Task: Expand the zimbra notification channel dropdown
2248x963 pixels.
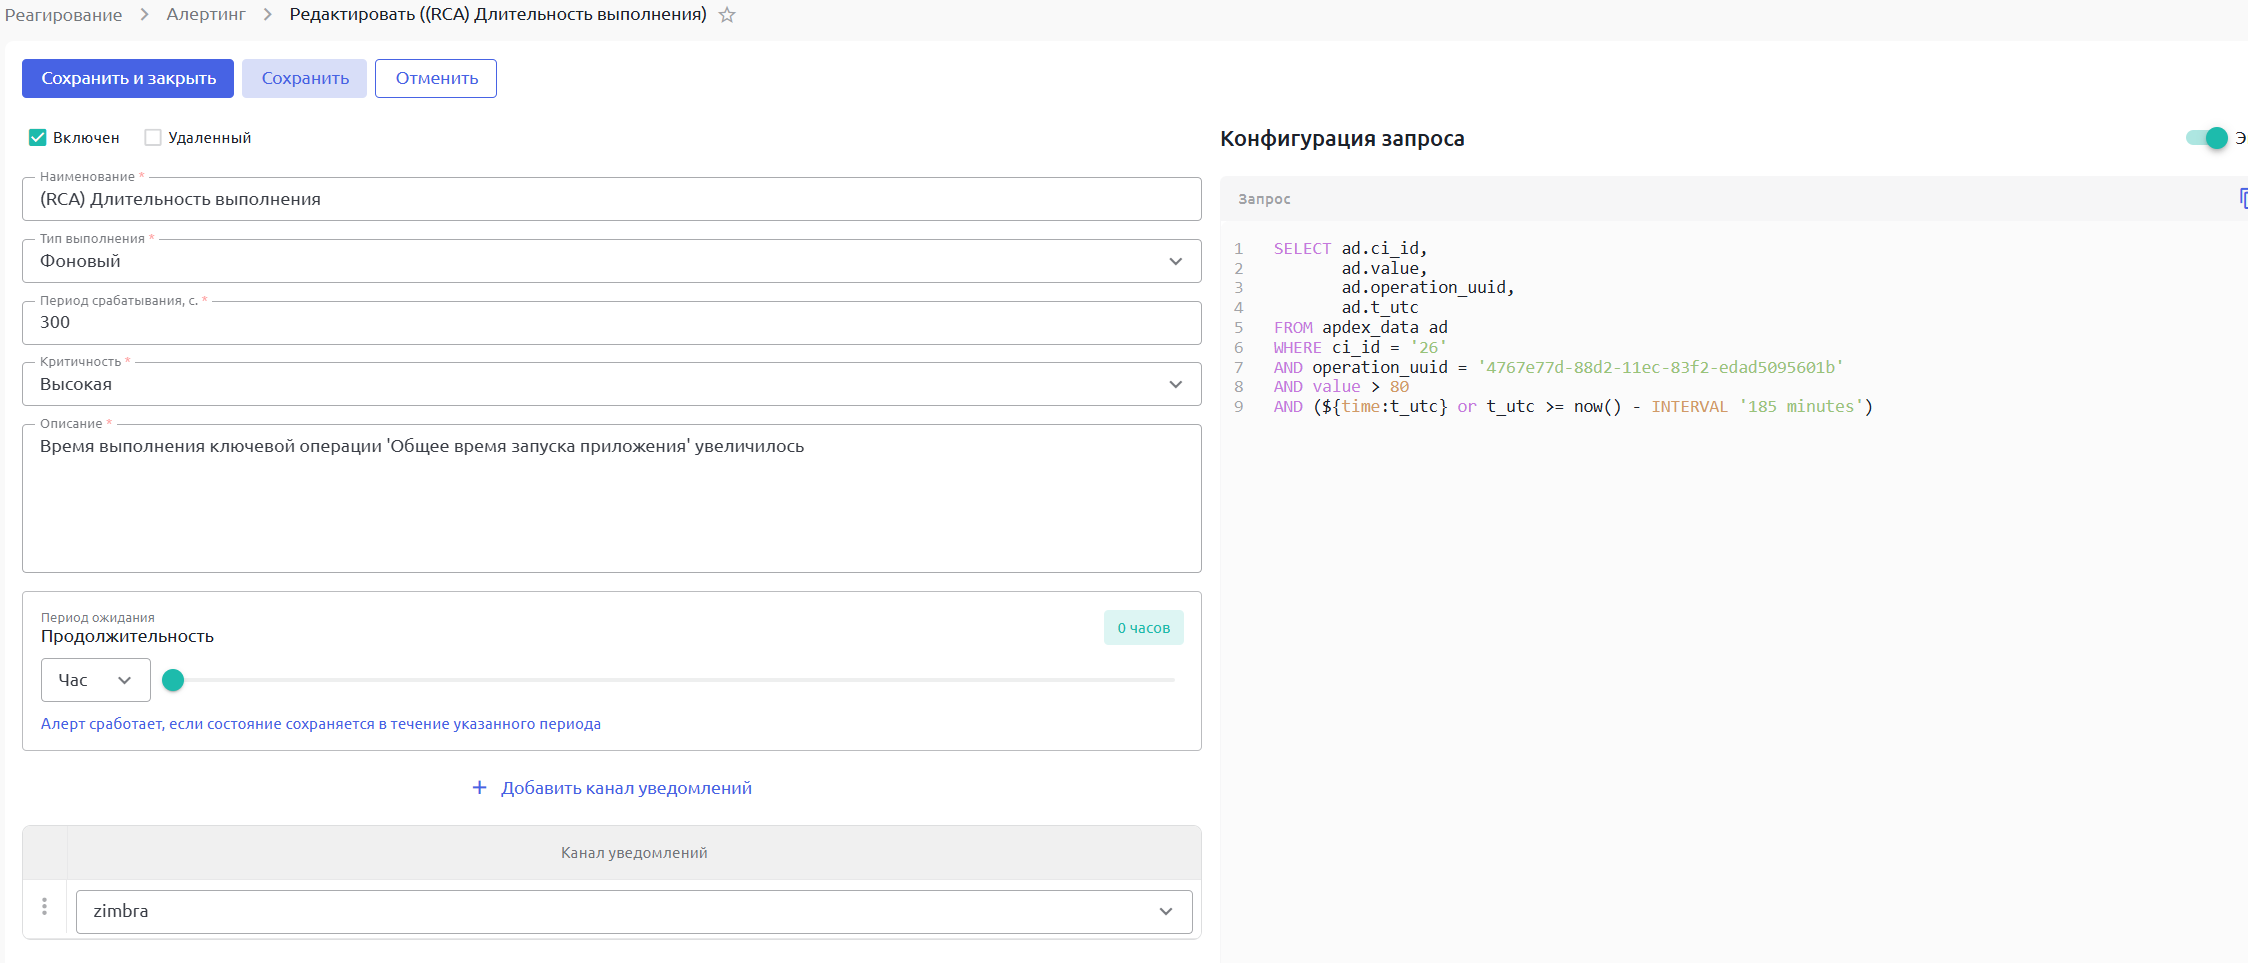Action: [1165, 911]
